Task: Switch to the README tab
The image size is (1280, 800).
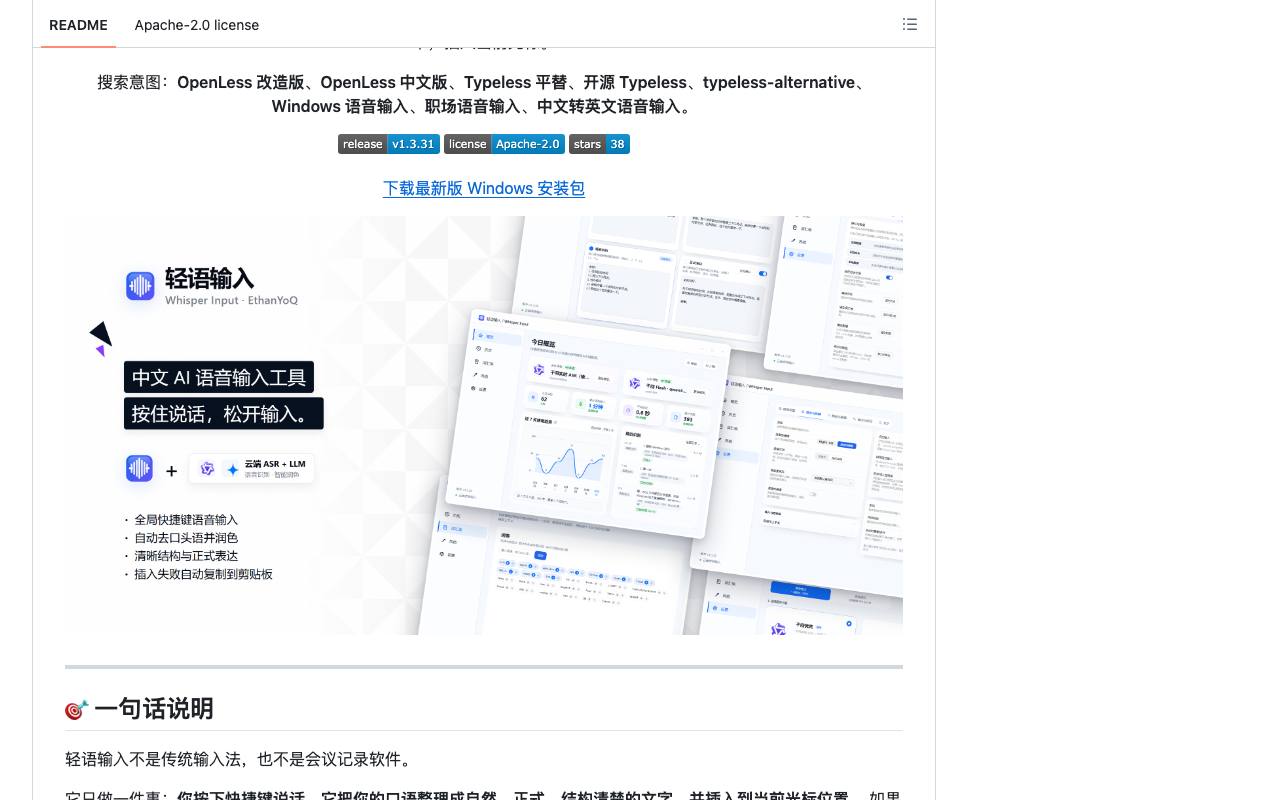Action: tap(78, 25)
